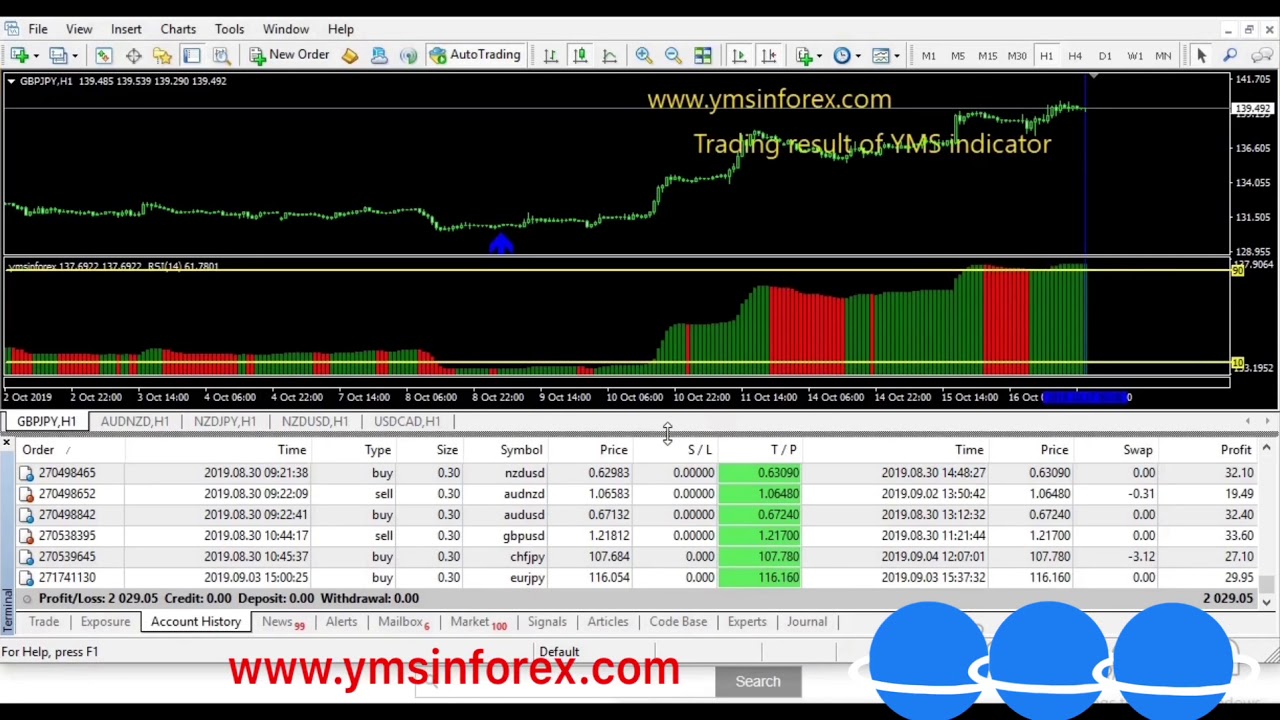
Task: Switch to the AUDNZD,H1 chart tab
Action: tap(134, 422)
